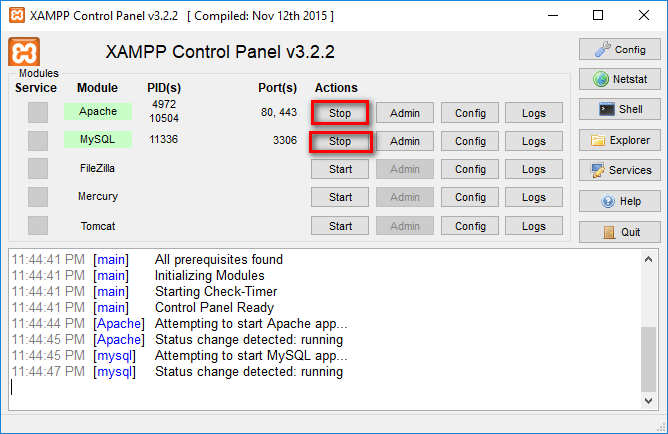Open the Config button with wrench icon
Image resolution: width=668 pixels, height=434 pixels.
pyautogui.click(x=620, y=49)
